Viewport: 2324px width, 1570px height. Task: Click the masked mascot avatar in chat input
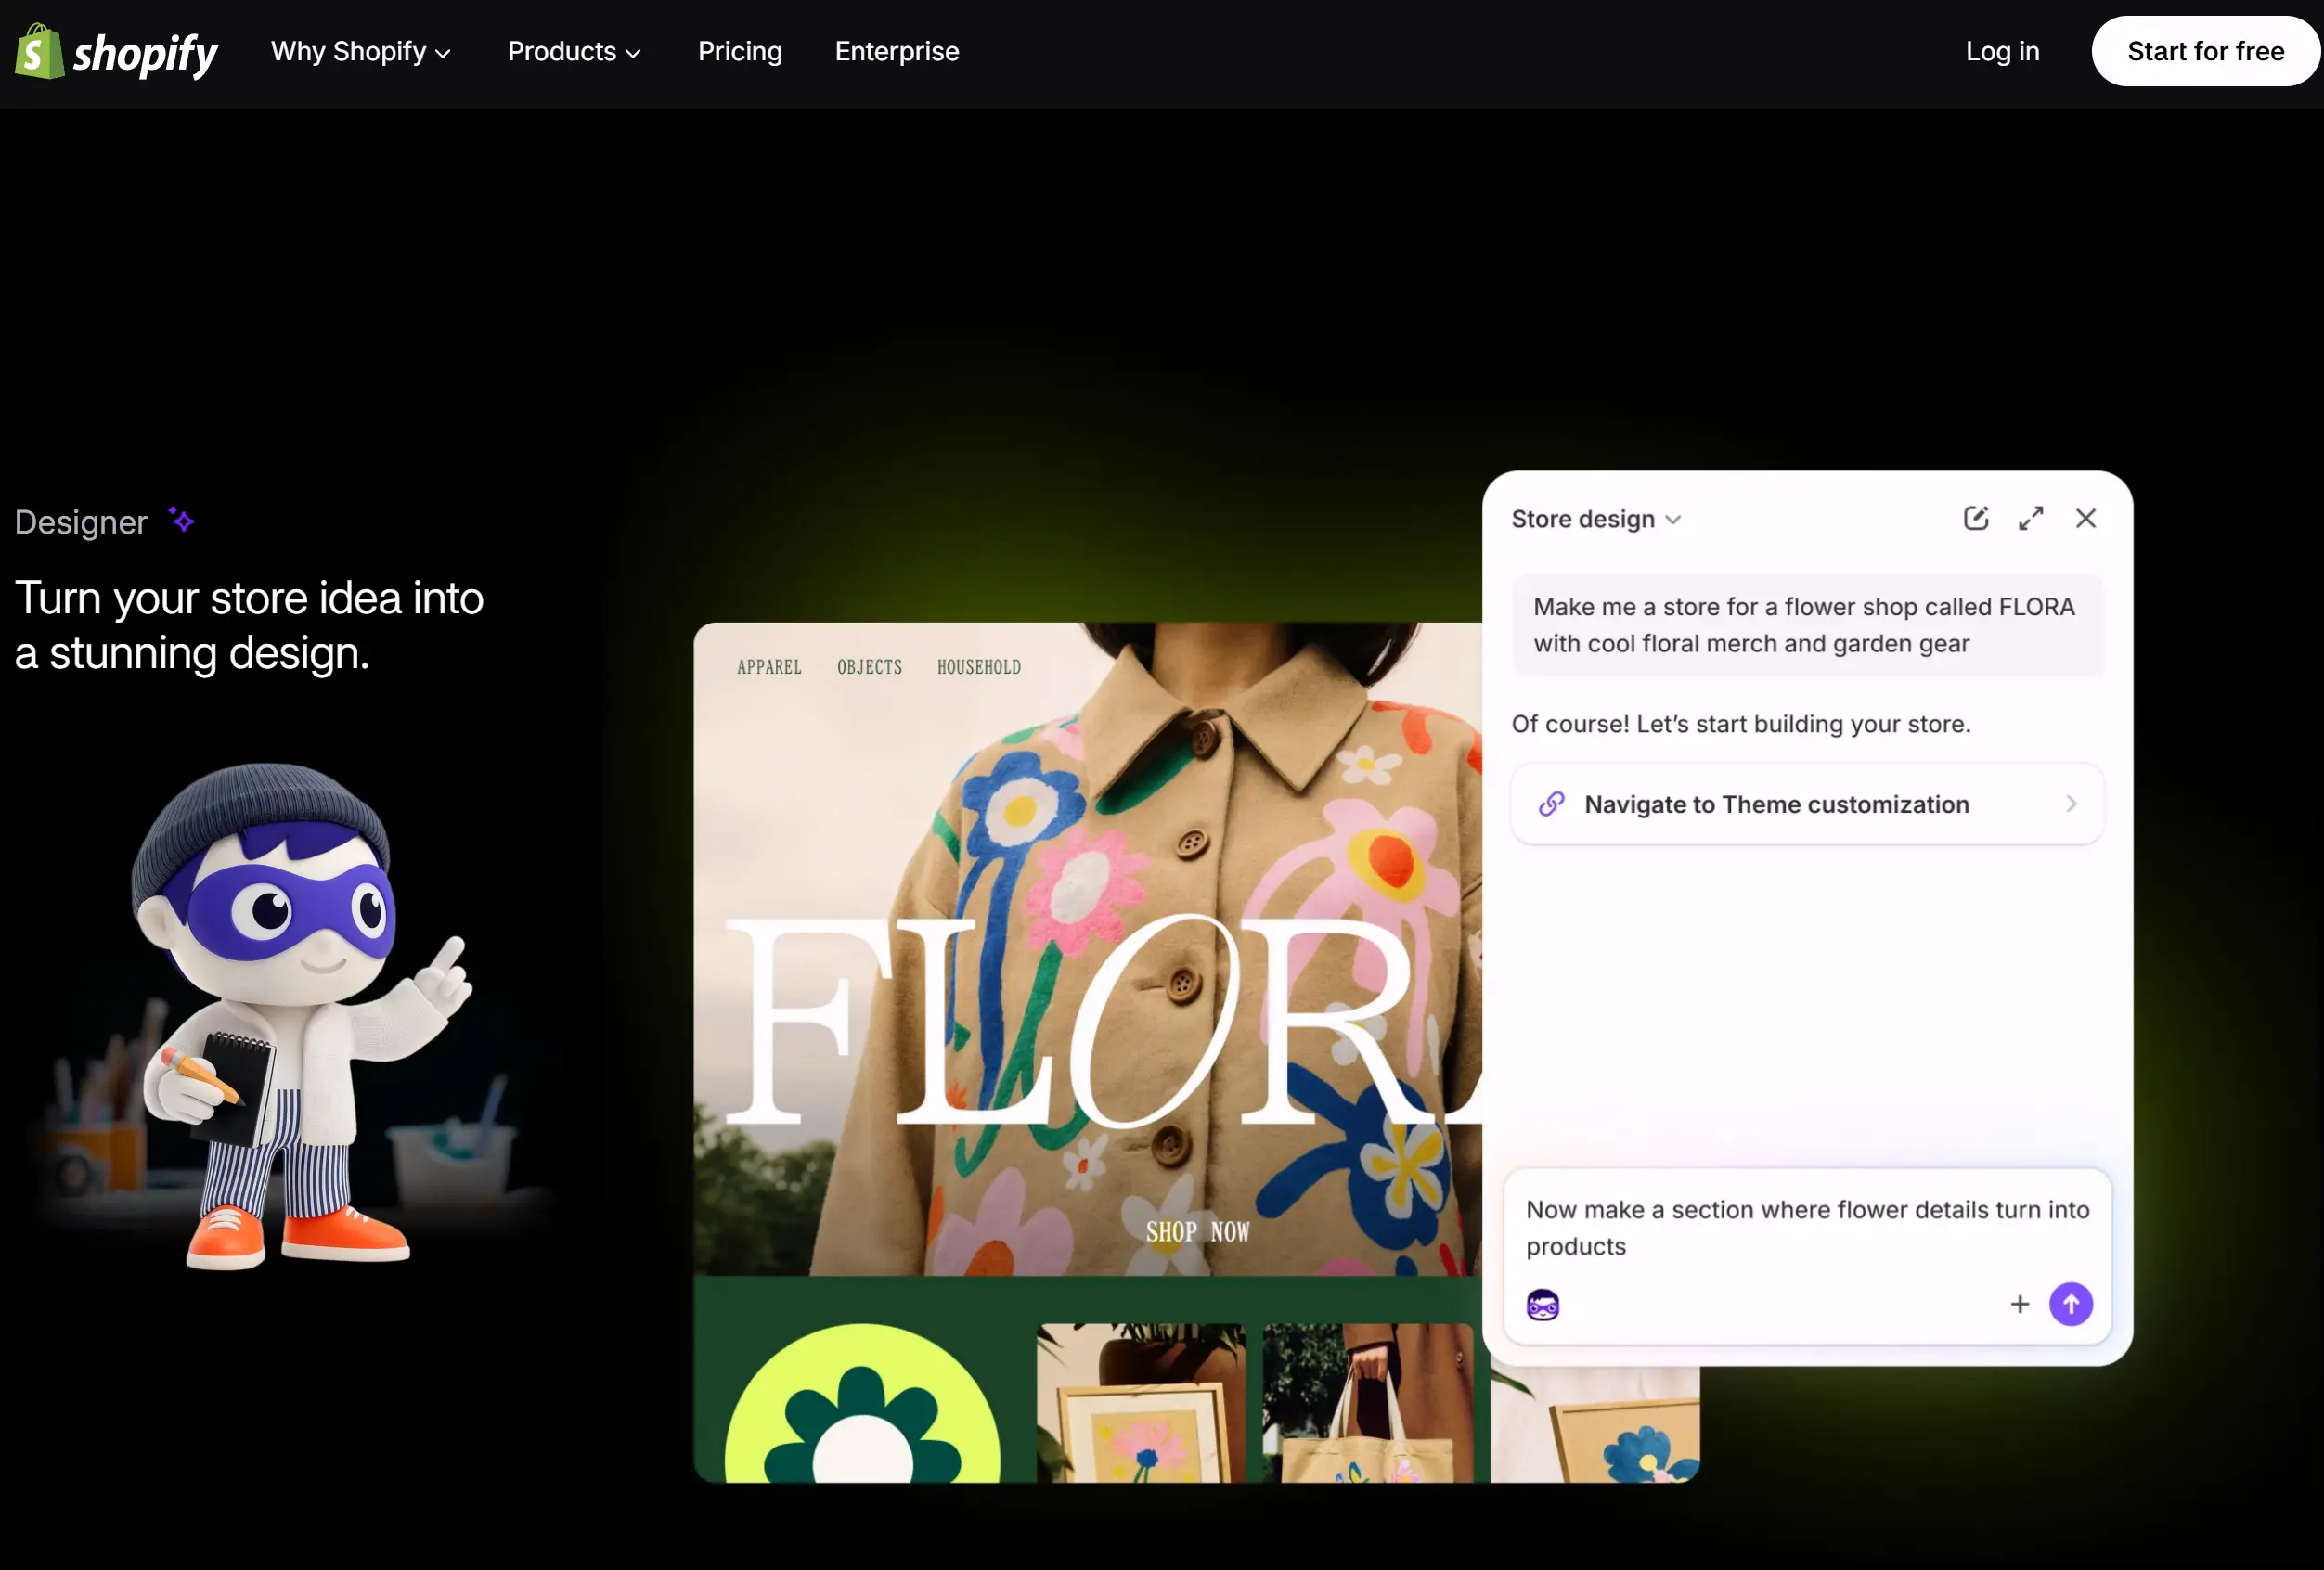pos(1543,1305)
